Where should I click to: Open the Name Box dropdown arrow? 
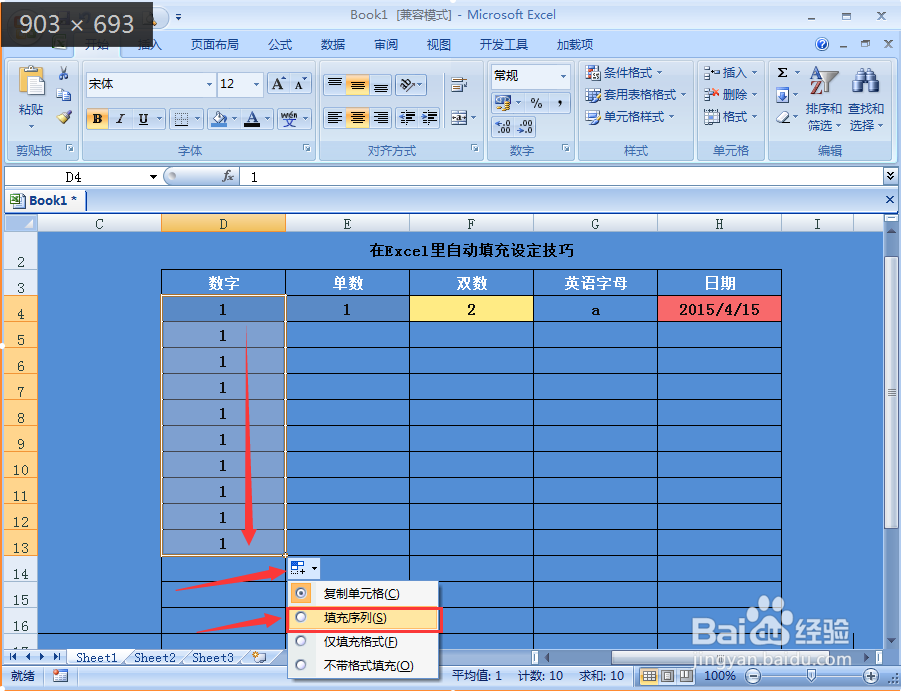coord(153,176)
